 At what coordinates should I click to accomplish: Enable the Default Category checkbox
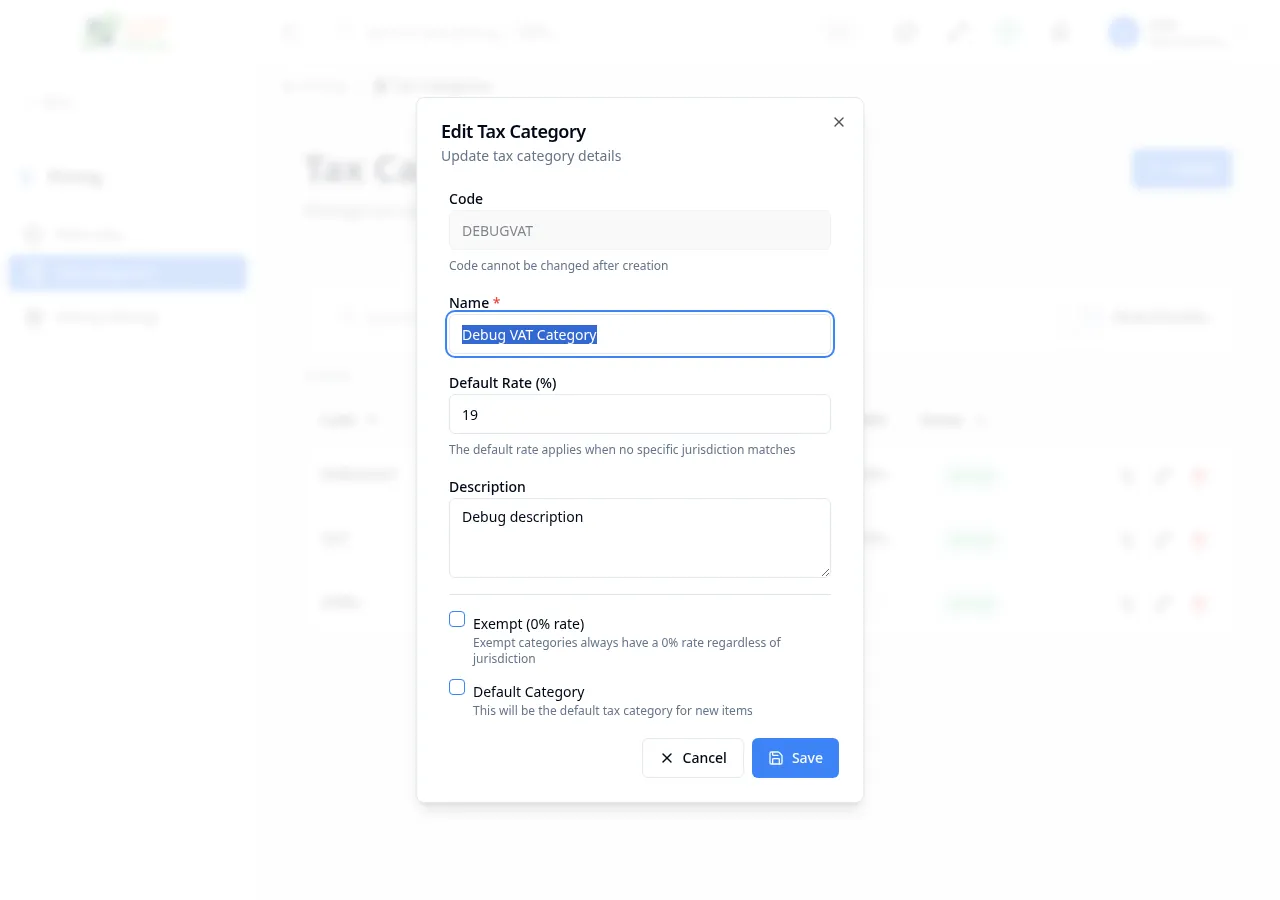[457, 687]
